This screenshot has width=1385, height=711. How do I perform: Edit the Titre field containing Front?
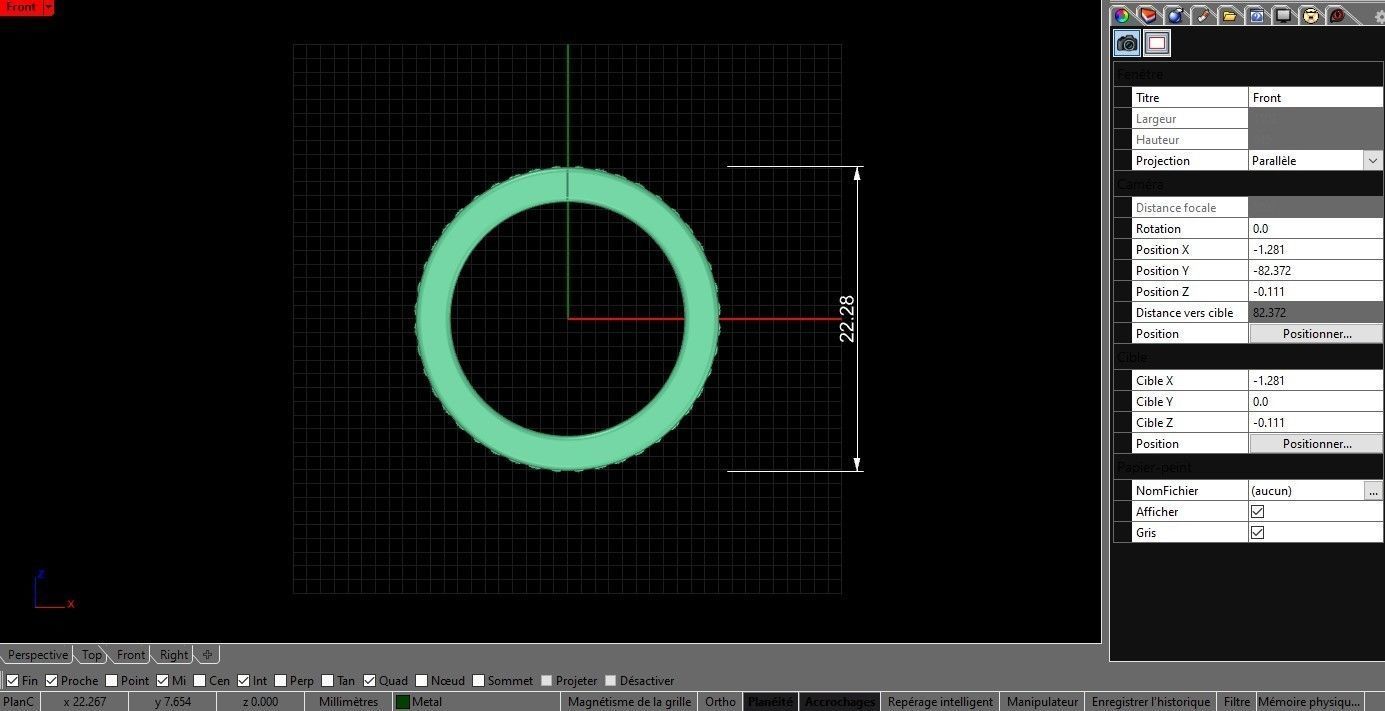pos(1316,98)
